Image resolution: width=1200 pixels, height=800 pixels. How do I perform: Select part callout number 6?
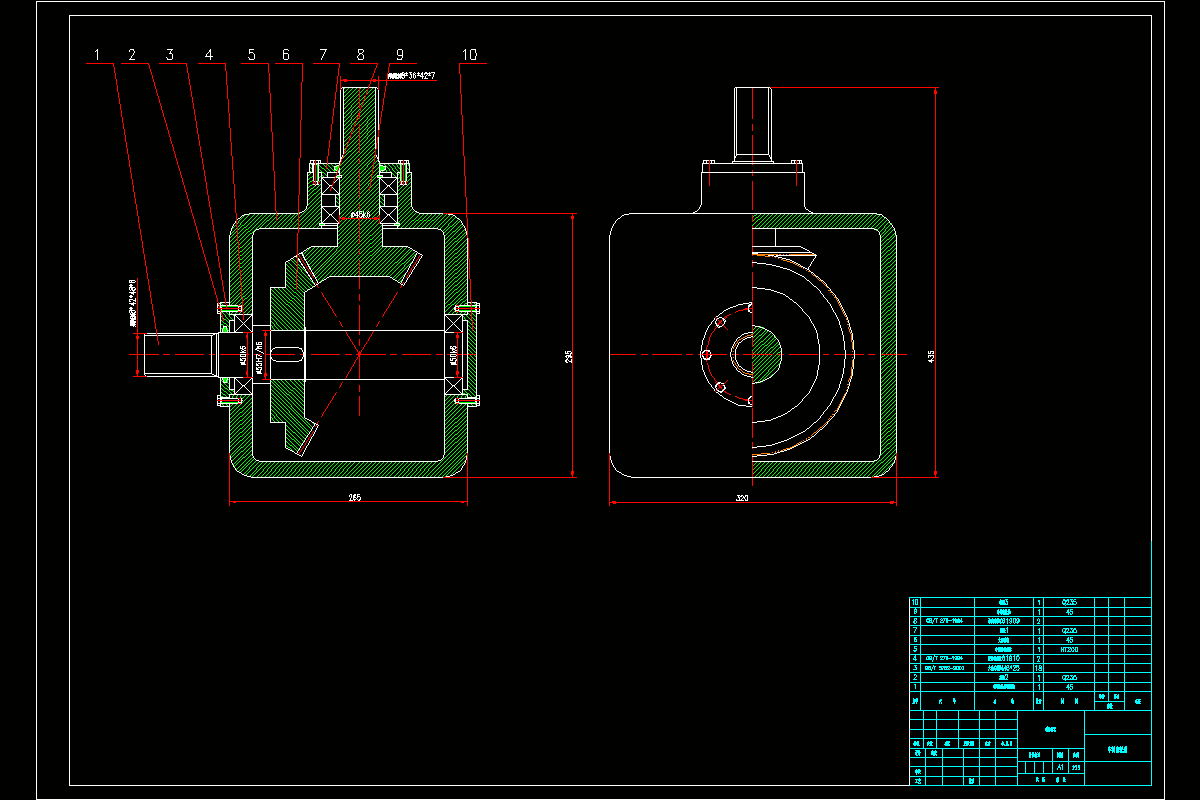(x=285, y=54)
